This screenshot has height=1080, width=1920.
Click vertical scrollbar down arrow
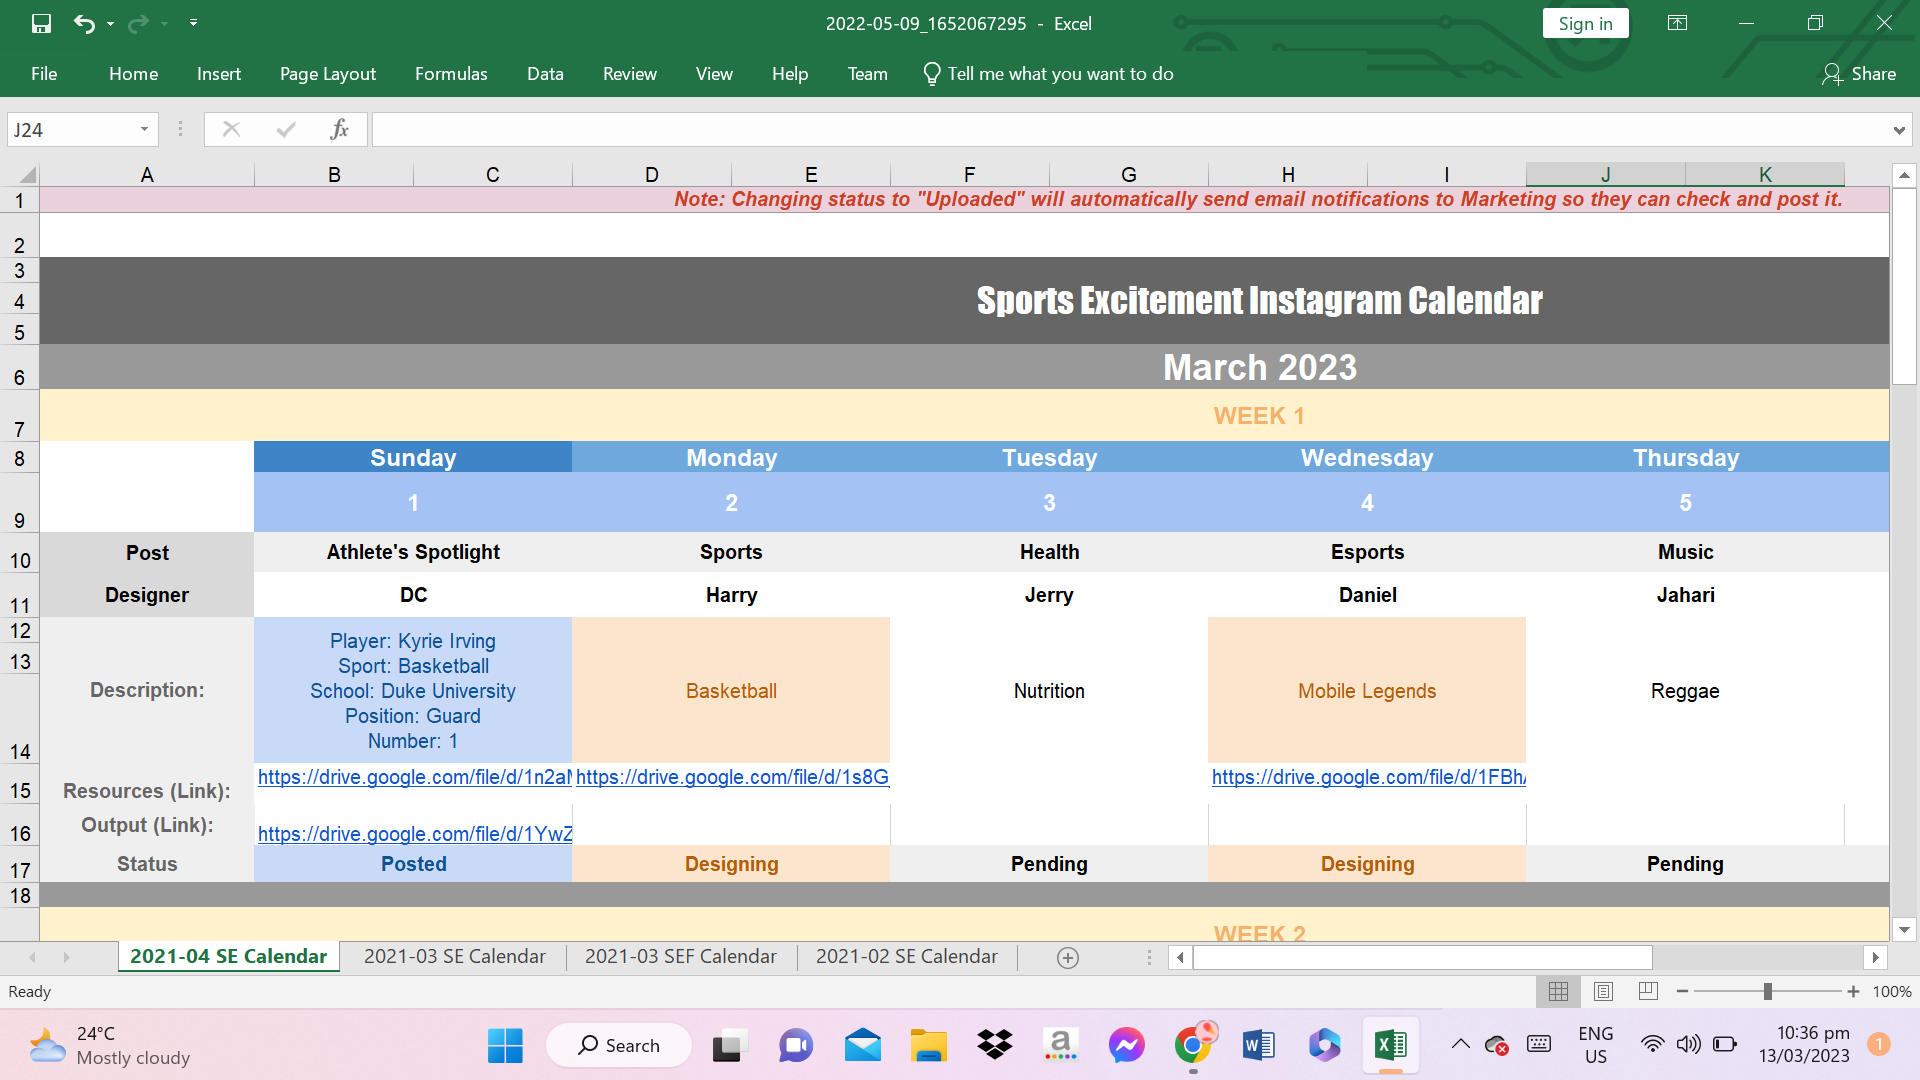(1905, 930)
